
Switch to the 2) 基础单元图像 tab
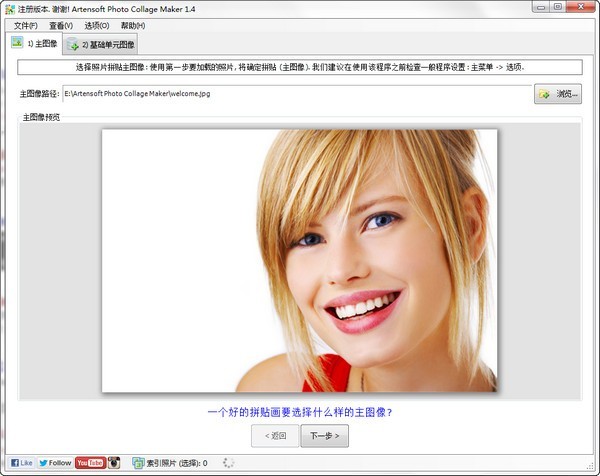click(x=101, y=45)
